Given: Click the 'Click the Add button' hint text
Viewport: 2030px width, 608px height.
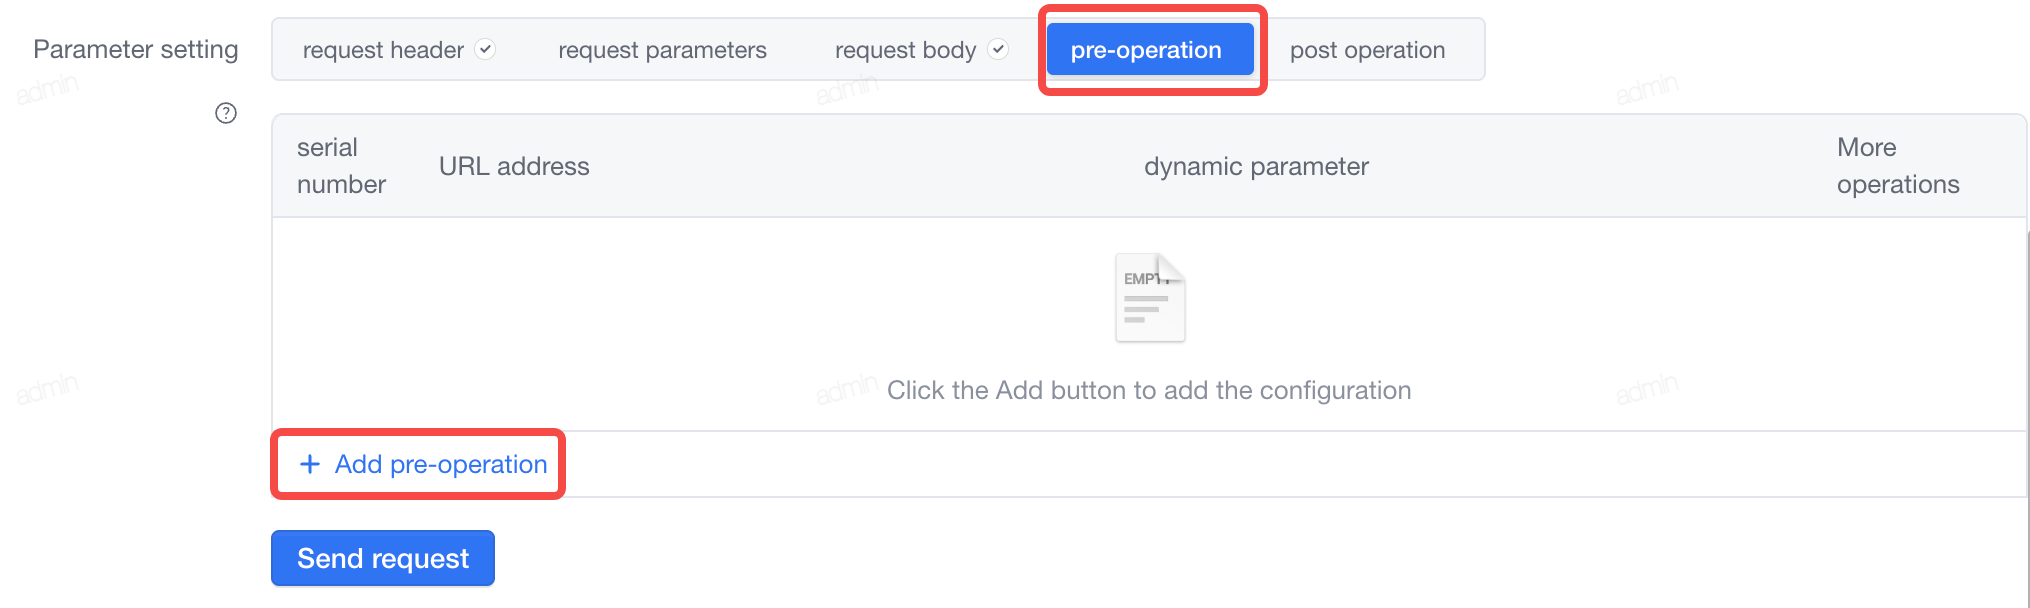Looking at the screenshot, I should (x=1149, y=390).
